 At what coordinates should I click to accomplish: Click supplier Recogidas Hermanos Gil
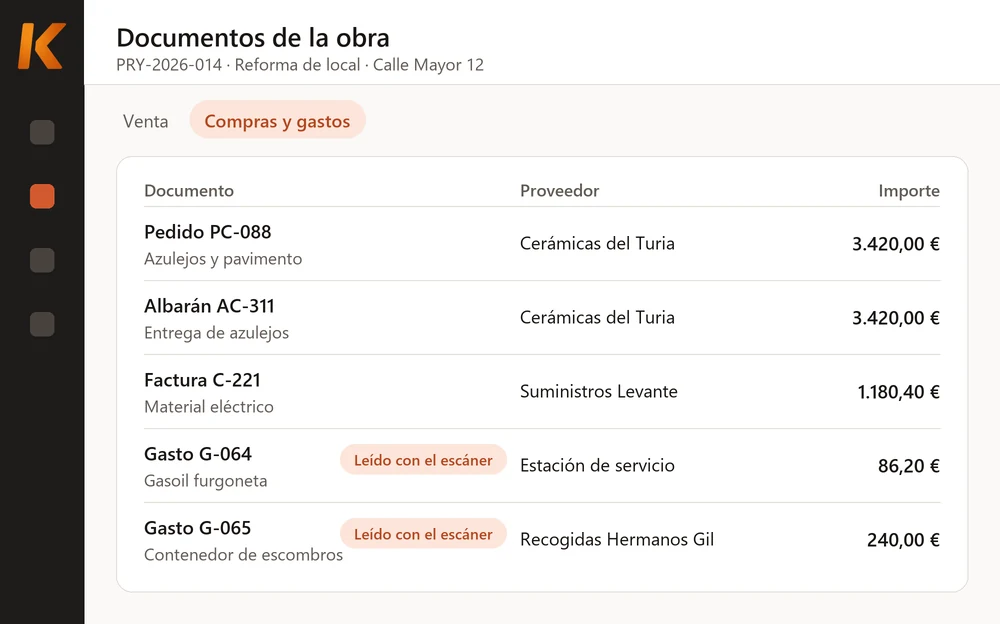coord(617,539)
